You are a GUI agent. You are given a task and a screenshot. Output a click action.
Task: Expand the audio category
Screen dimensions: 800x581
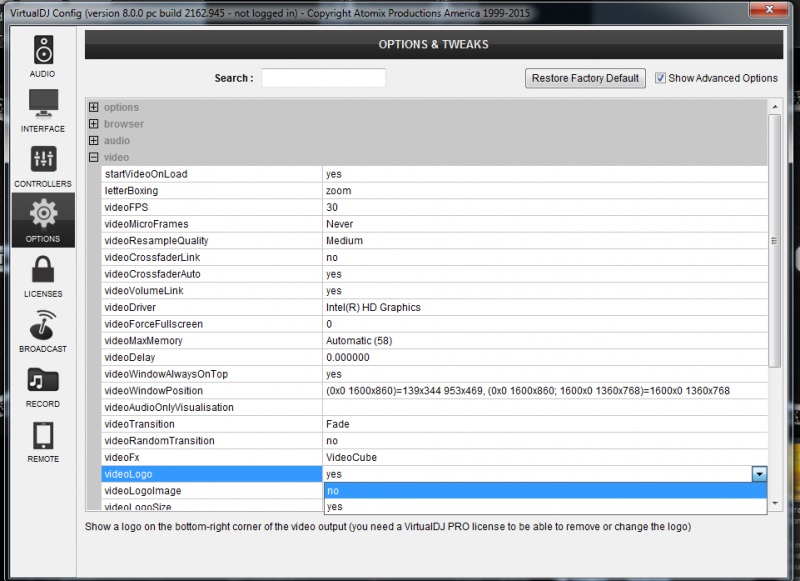[94, 140]
